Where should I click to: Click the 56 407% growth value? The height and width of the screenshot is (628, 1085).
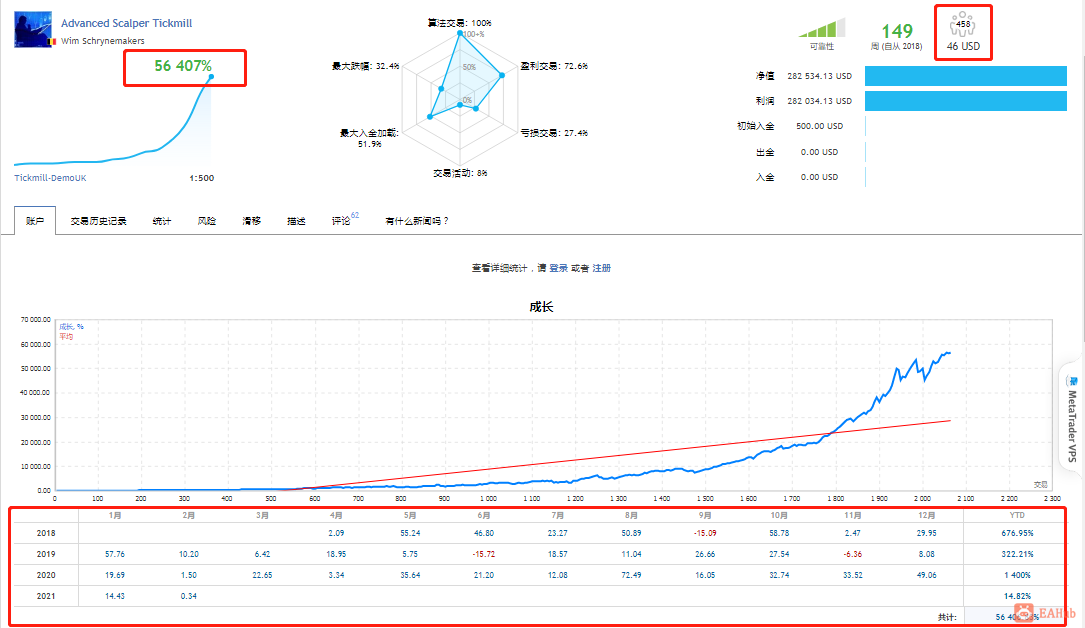[183, 66]
